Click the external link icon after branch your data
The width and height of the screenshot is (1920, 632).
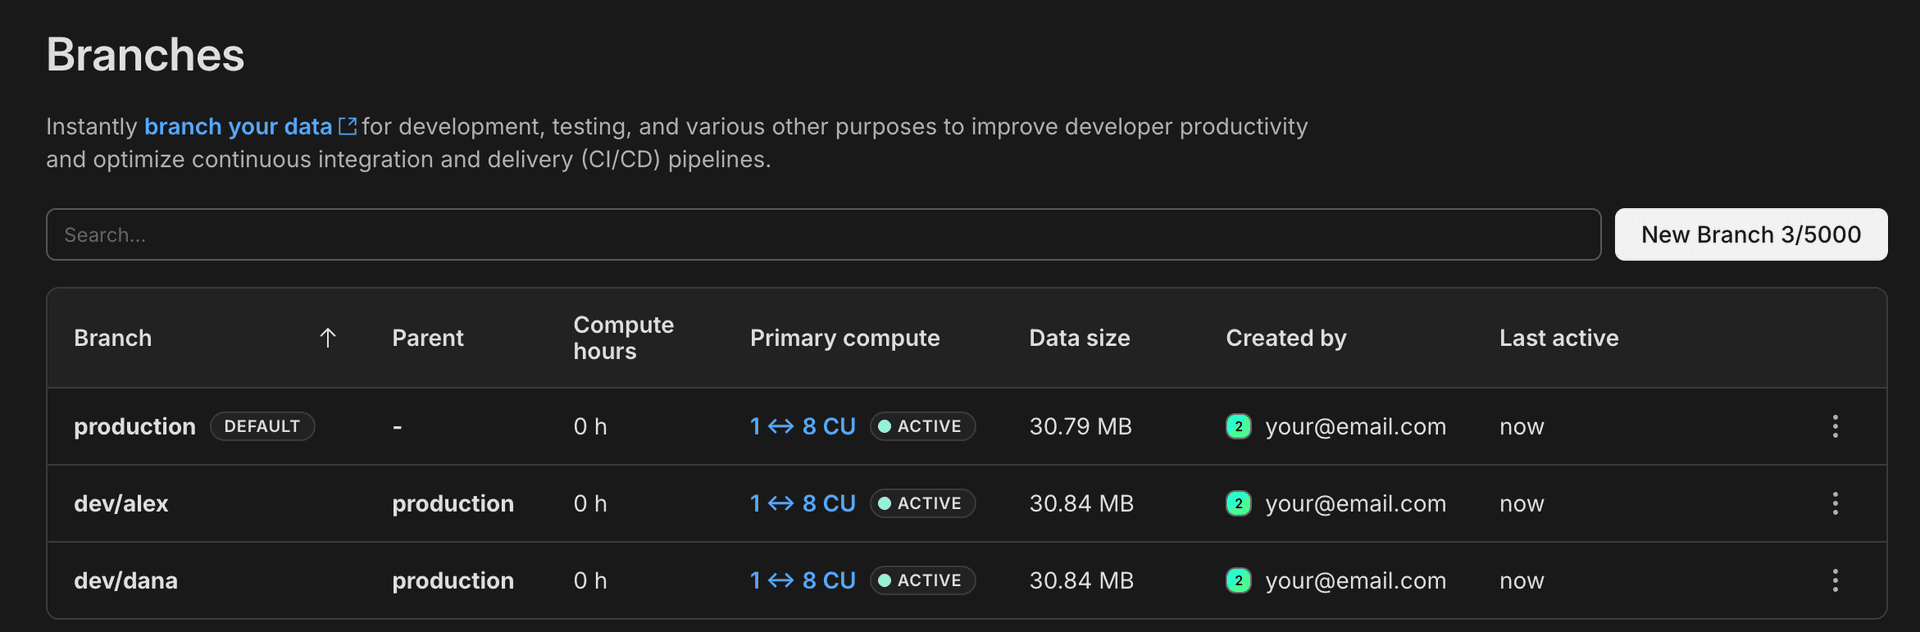pos(347,126)
